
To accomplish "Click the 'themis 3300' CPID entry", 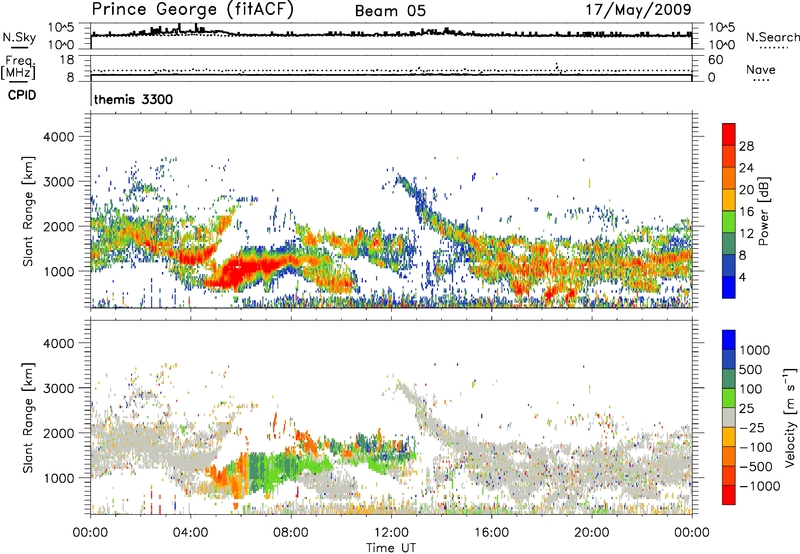I will (x=133, y=99).
